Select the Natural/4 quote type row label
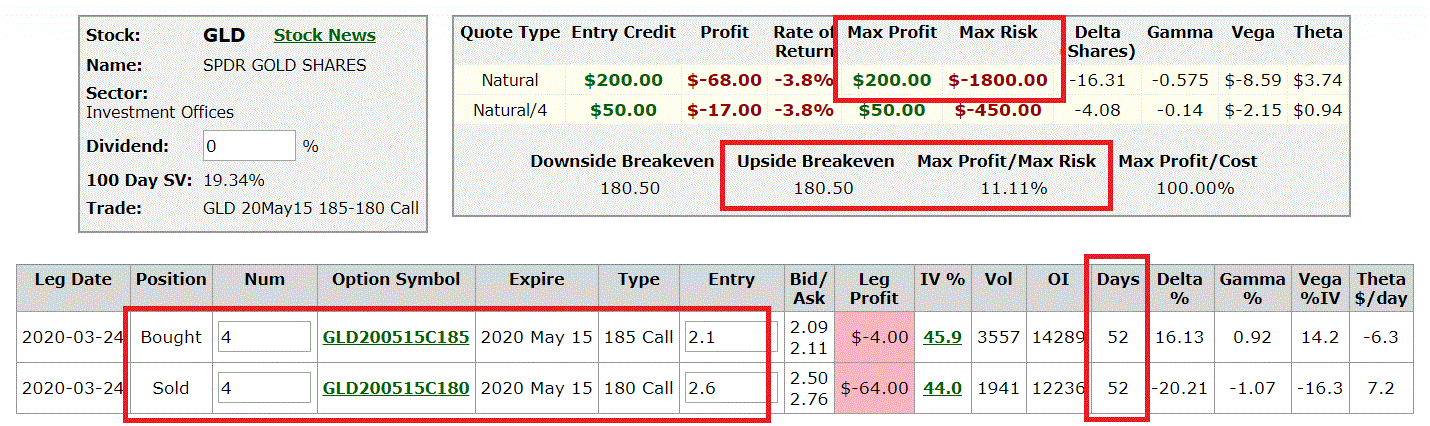 pyautogui.click(x=510, y=110)
